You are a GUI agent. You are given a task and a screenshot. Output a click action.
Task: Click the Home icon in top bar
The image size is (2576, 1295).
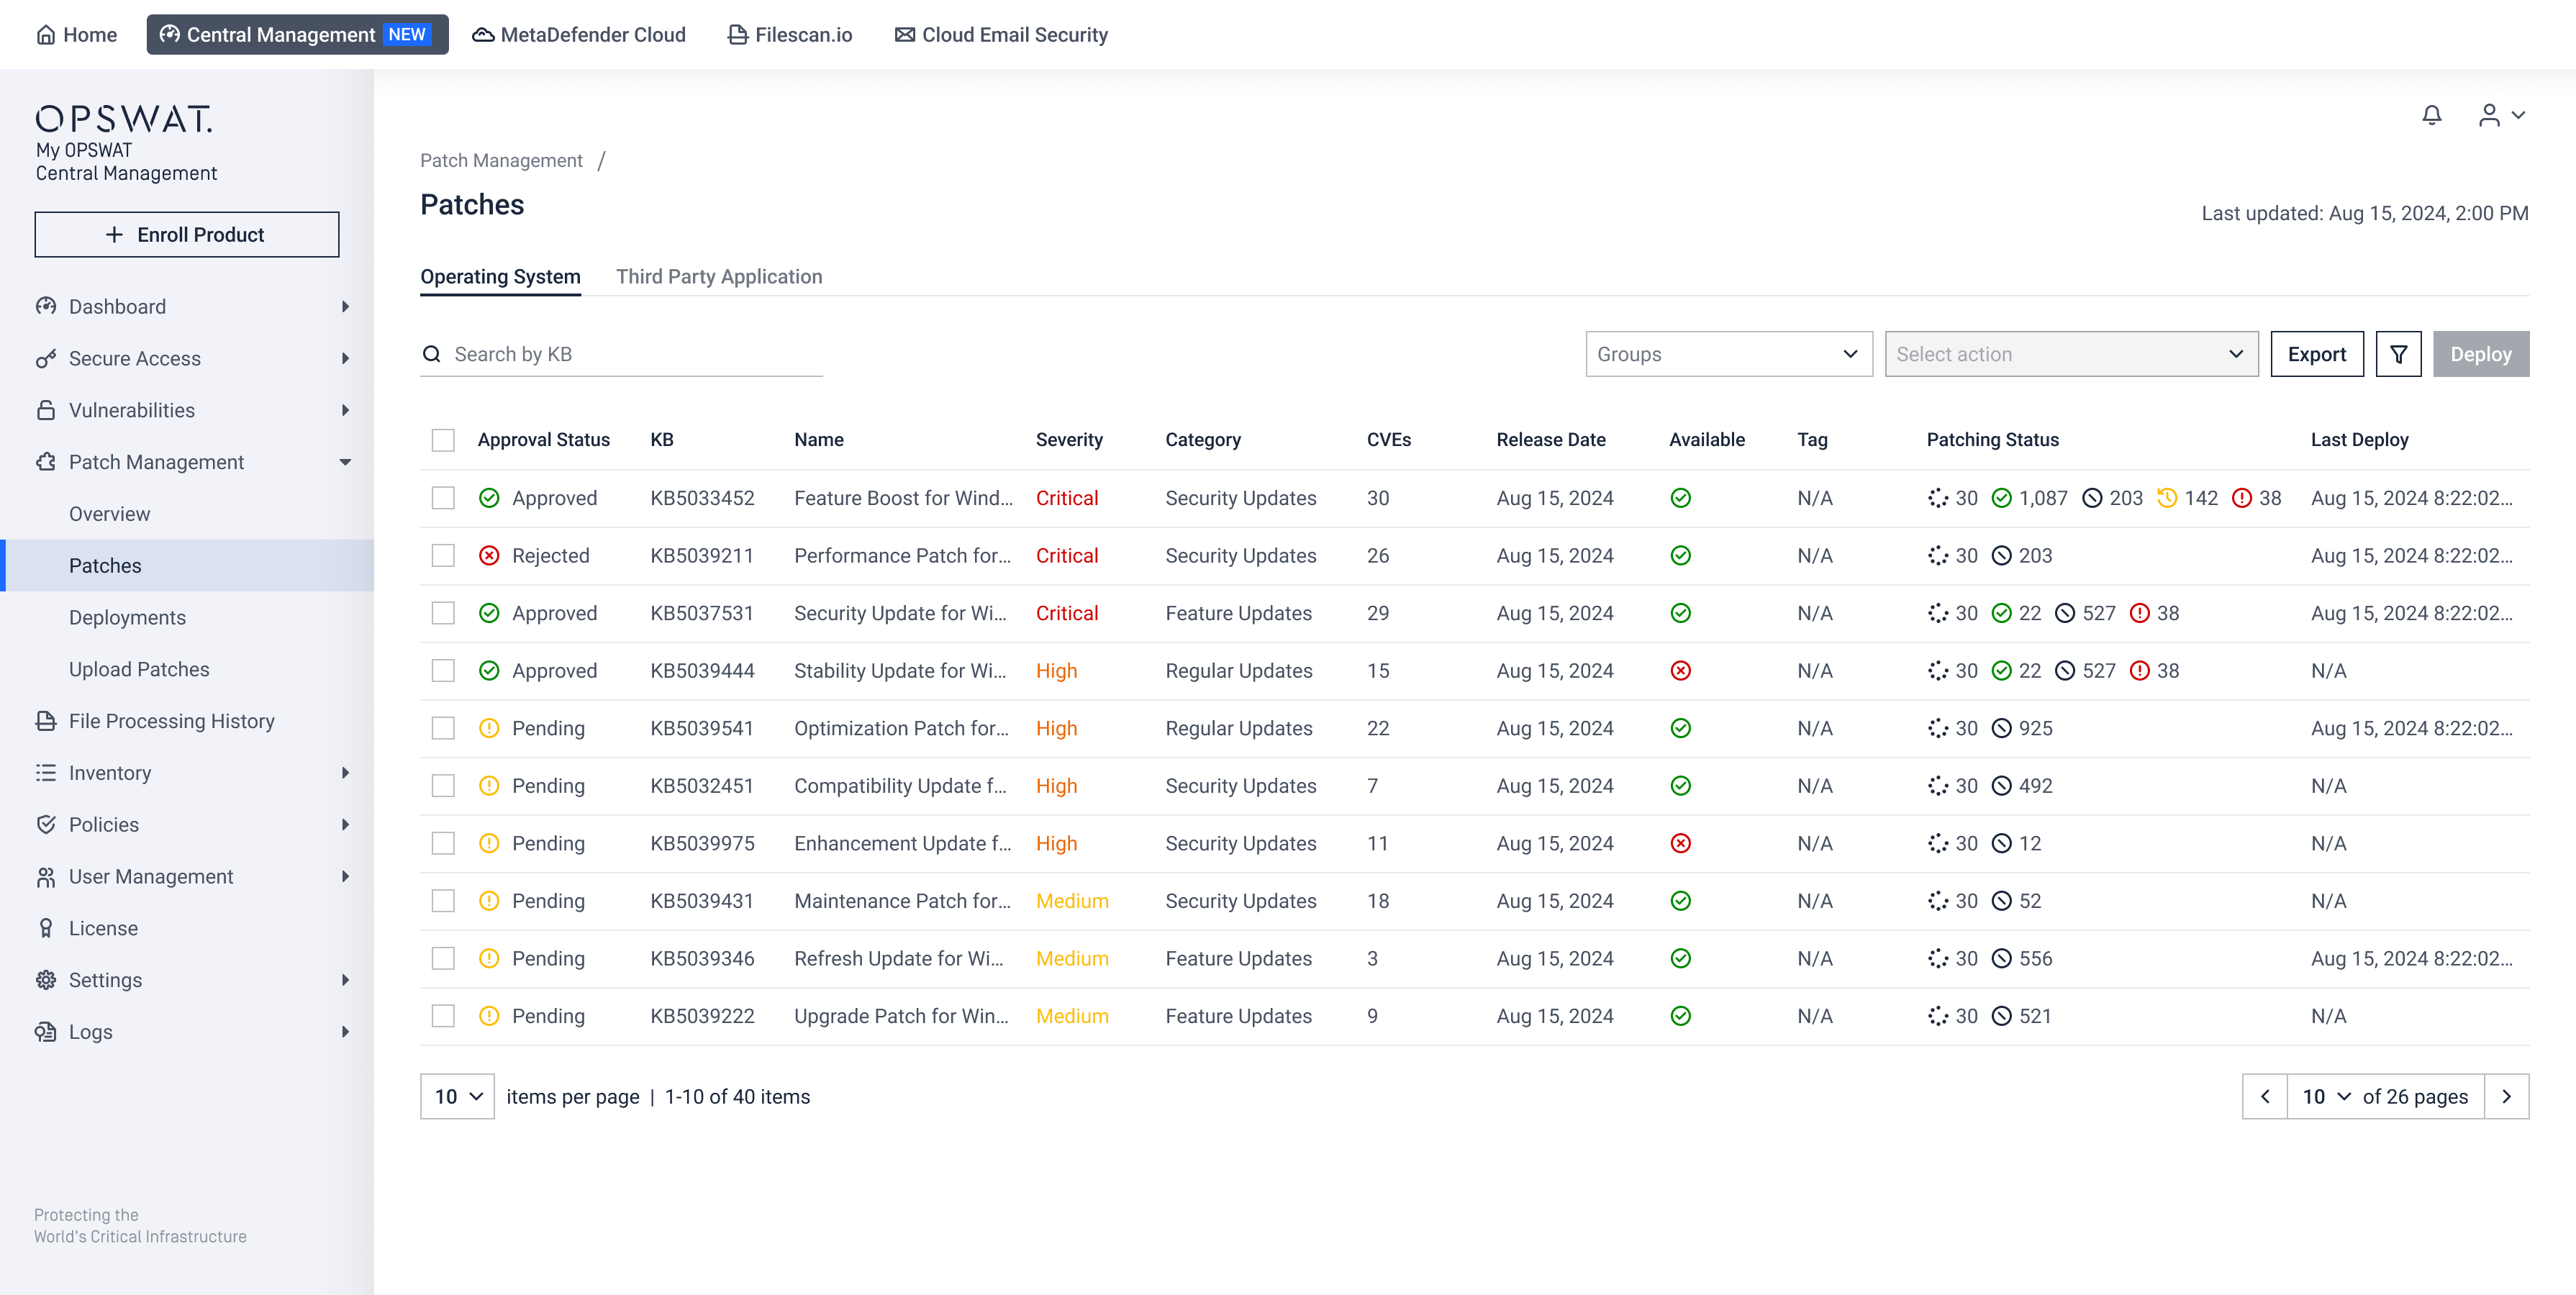(46, 35)
